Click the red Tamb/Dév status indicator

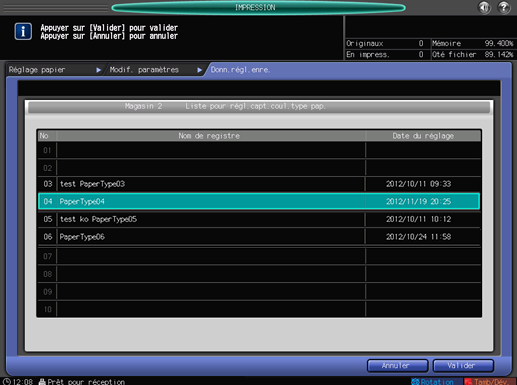(x=490, y=382)
